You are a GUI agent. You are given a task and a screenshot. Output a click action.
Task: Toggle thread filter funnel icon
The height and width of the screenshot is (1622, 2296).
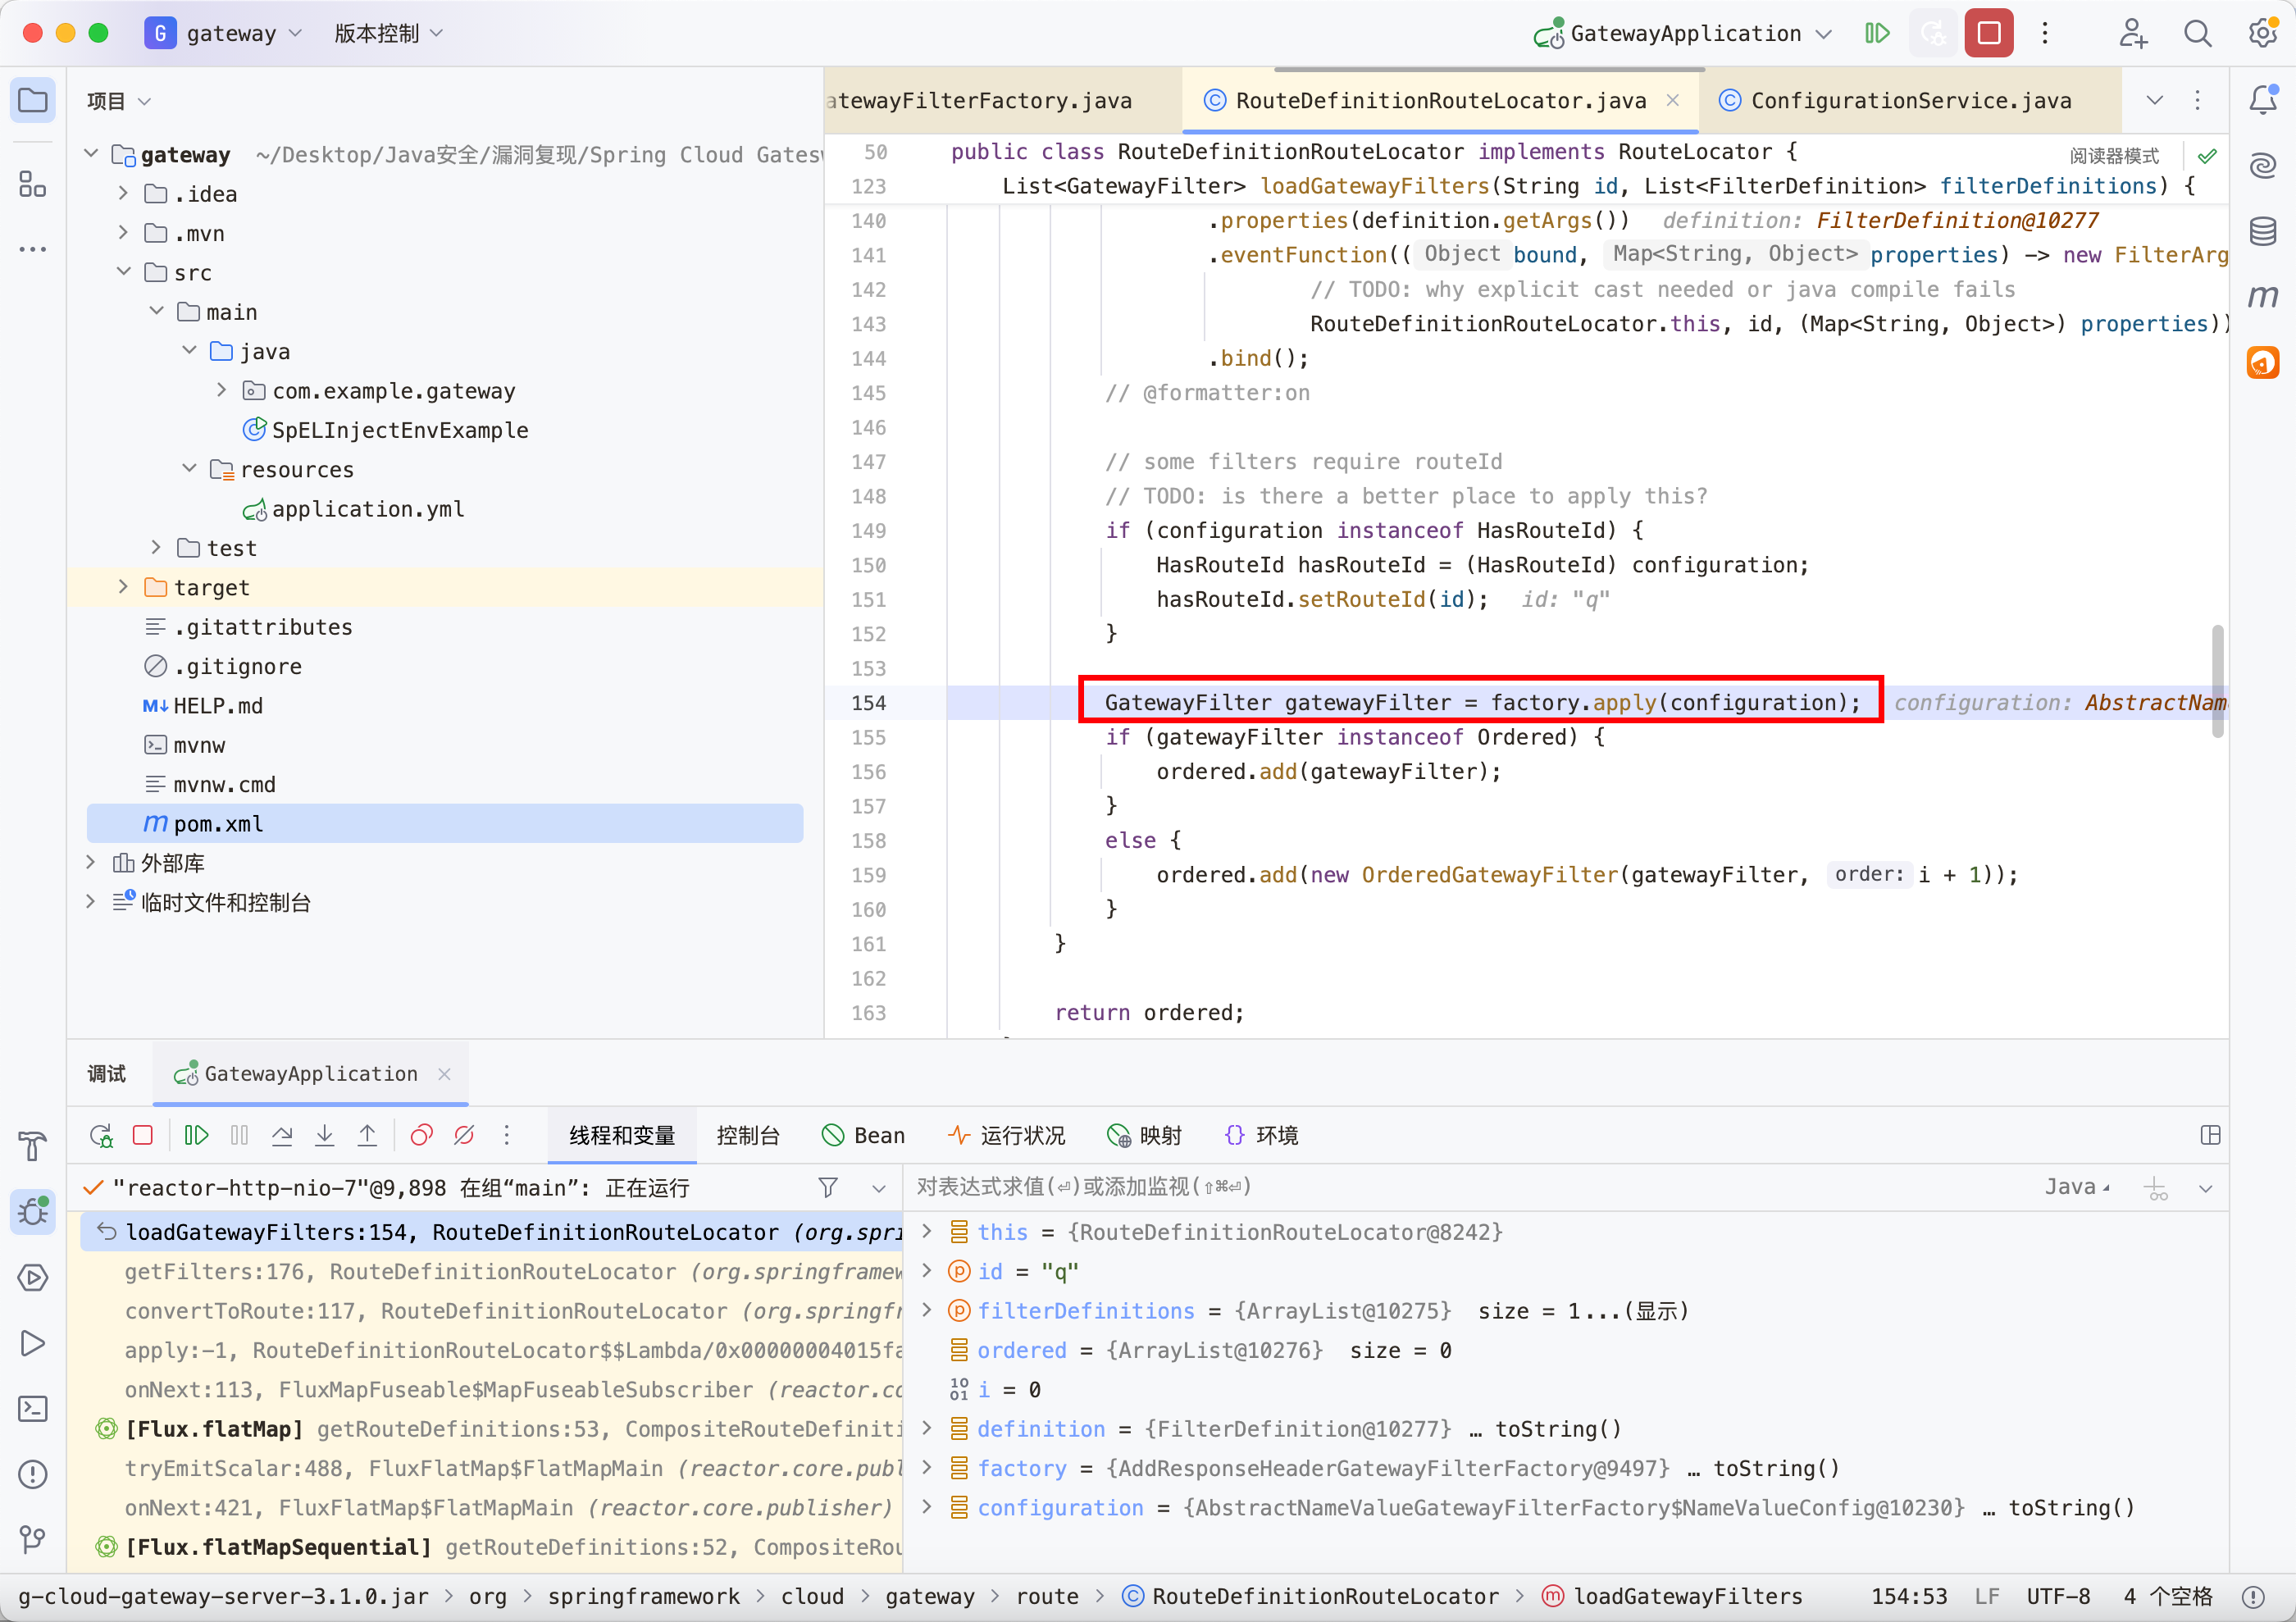(x=828, y=1187)
